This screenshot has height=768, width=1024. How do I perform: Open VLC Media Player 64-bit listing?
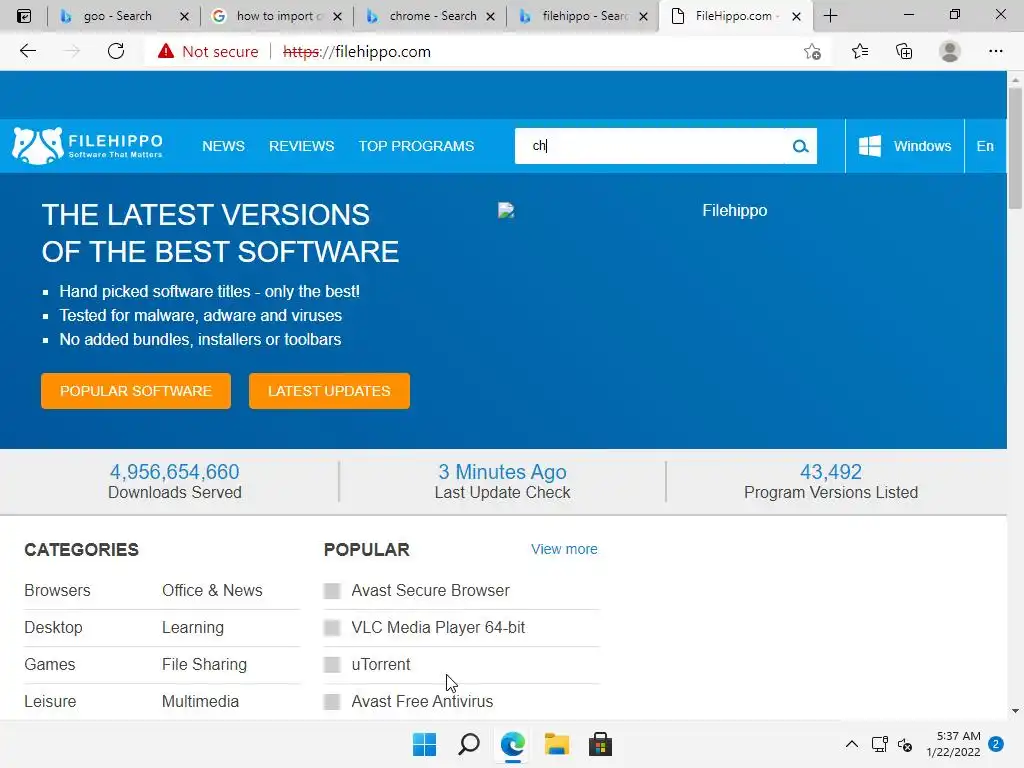coord(438,628)
